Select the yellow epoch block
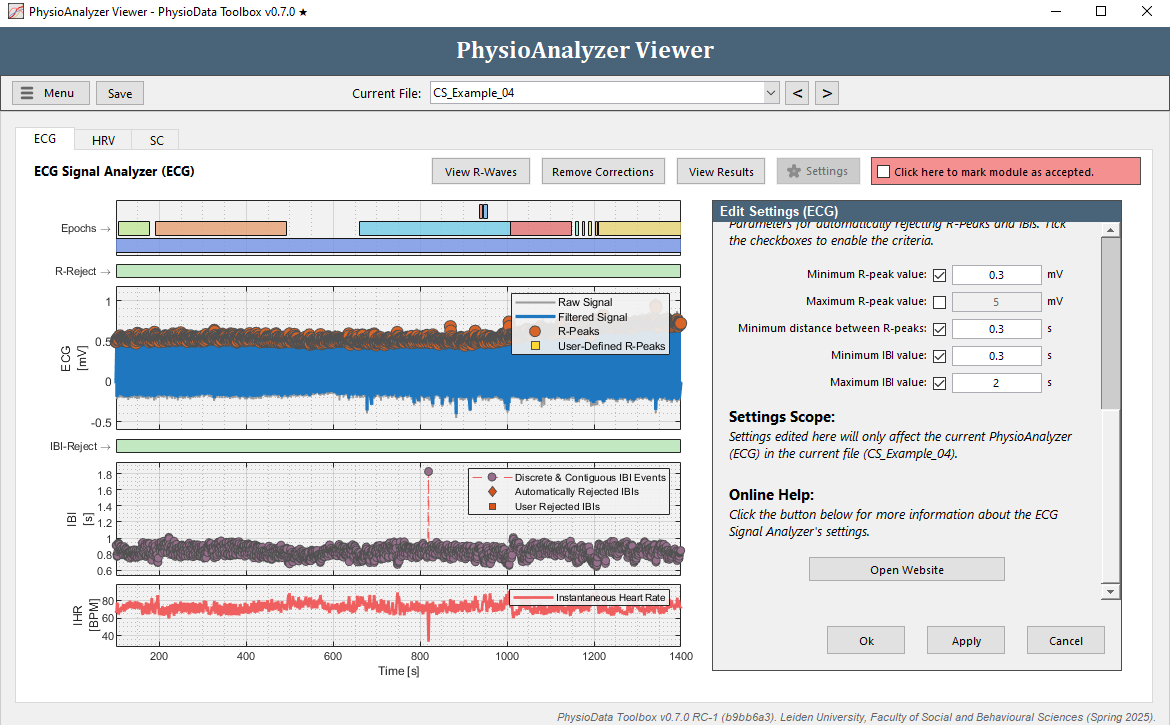Viewport: 1170px width, 725px height. 639,228
